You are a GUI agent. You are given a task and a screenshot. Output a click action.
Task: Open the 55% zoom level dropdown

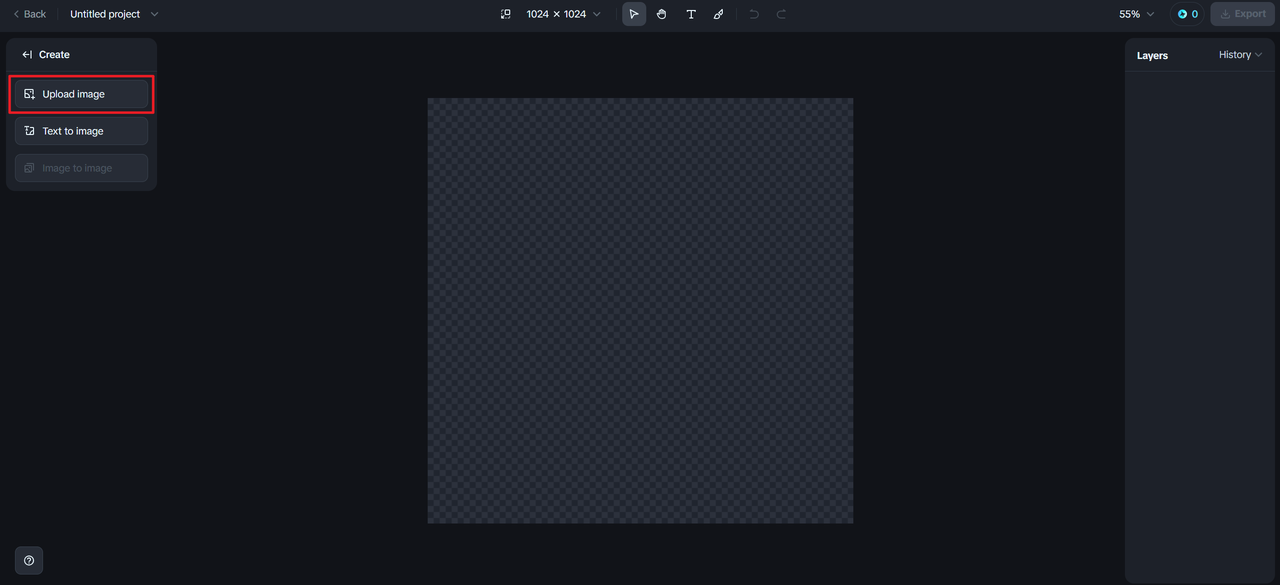tap(1137, 14)
